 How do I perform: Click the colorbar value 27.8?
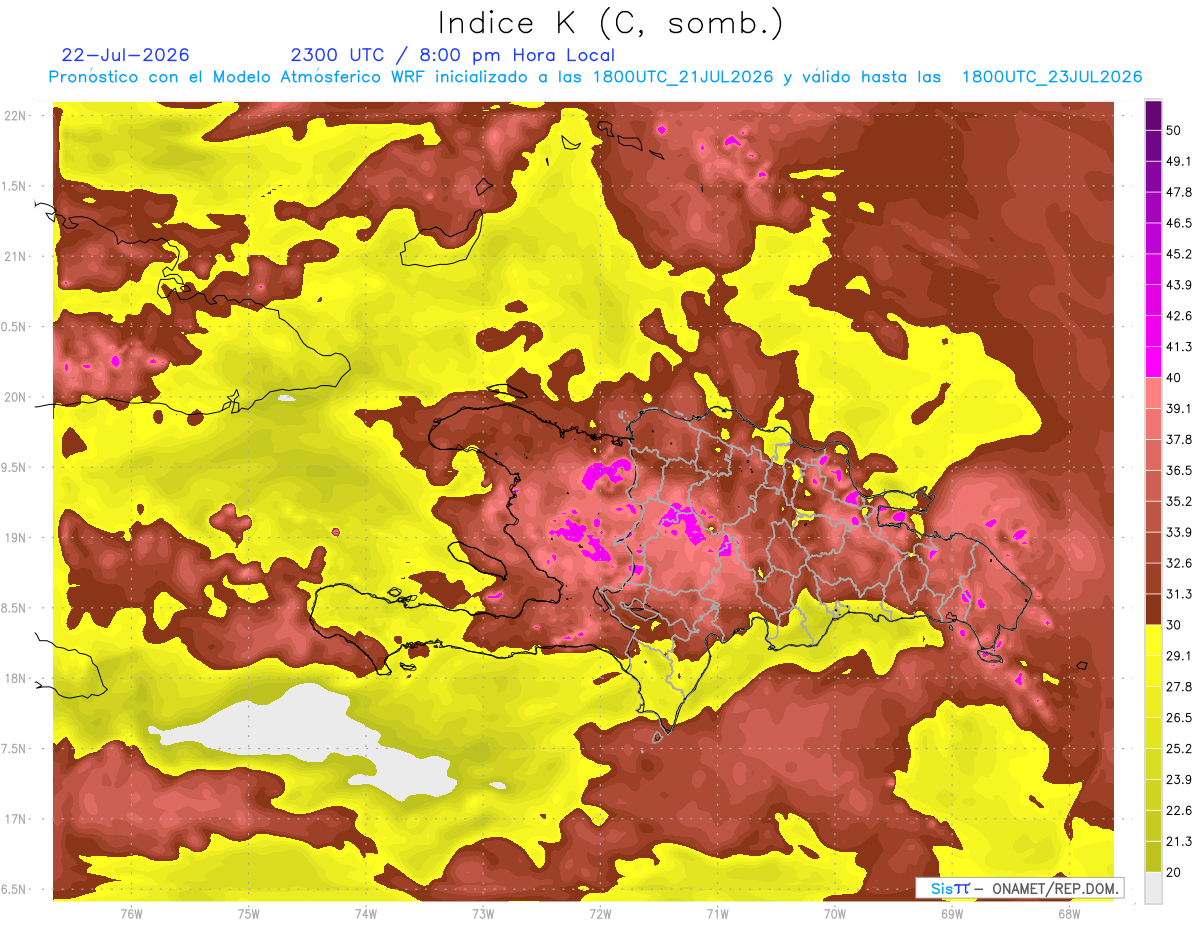click(x=1178, y=686)
